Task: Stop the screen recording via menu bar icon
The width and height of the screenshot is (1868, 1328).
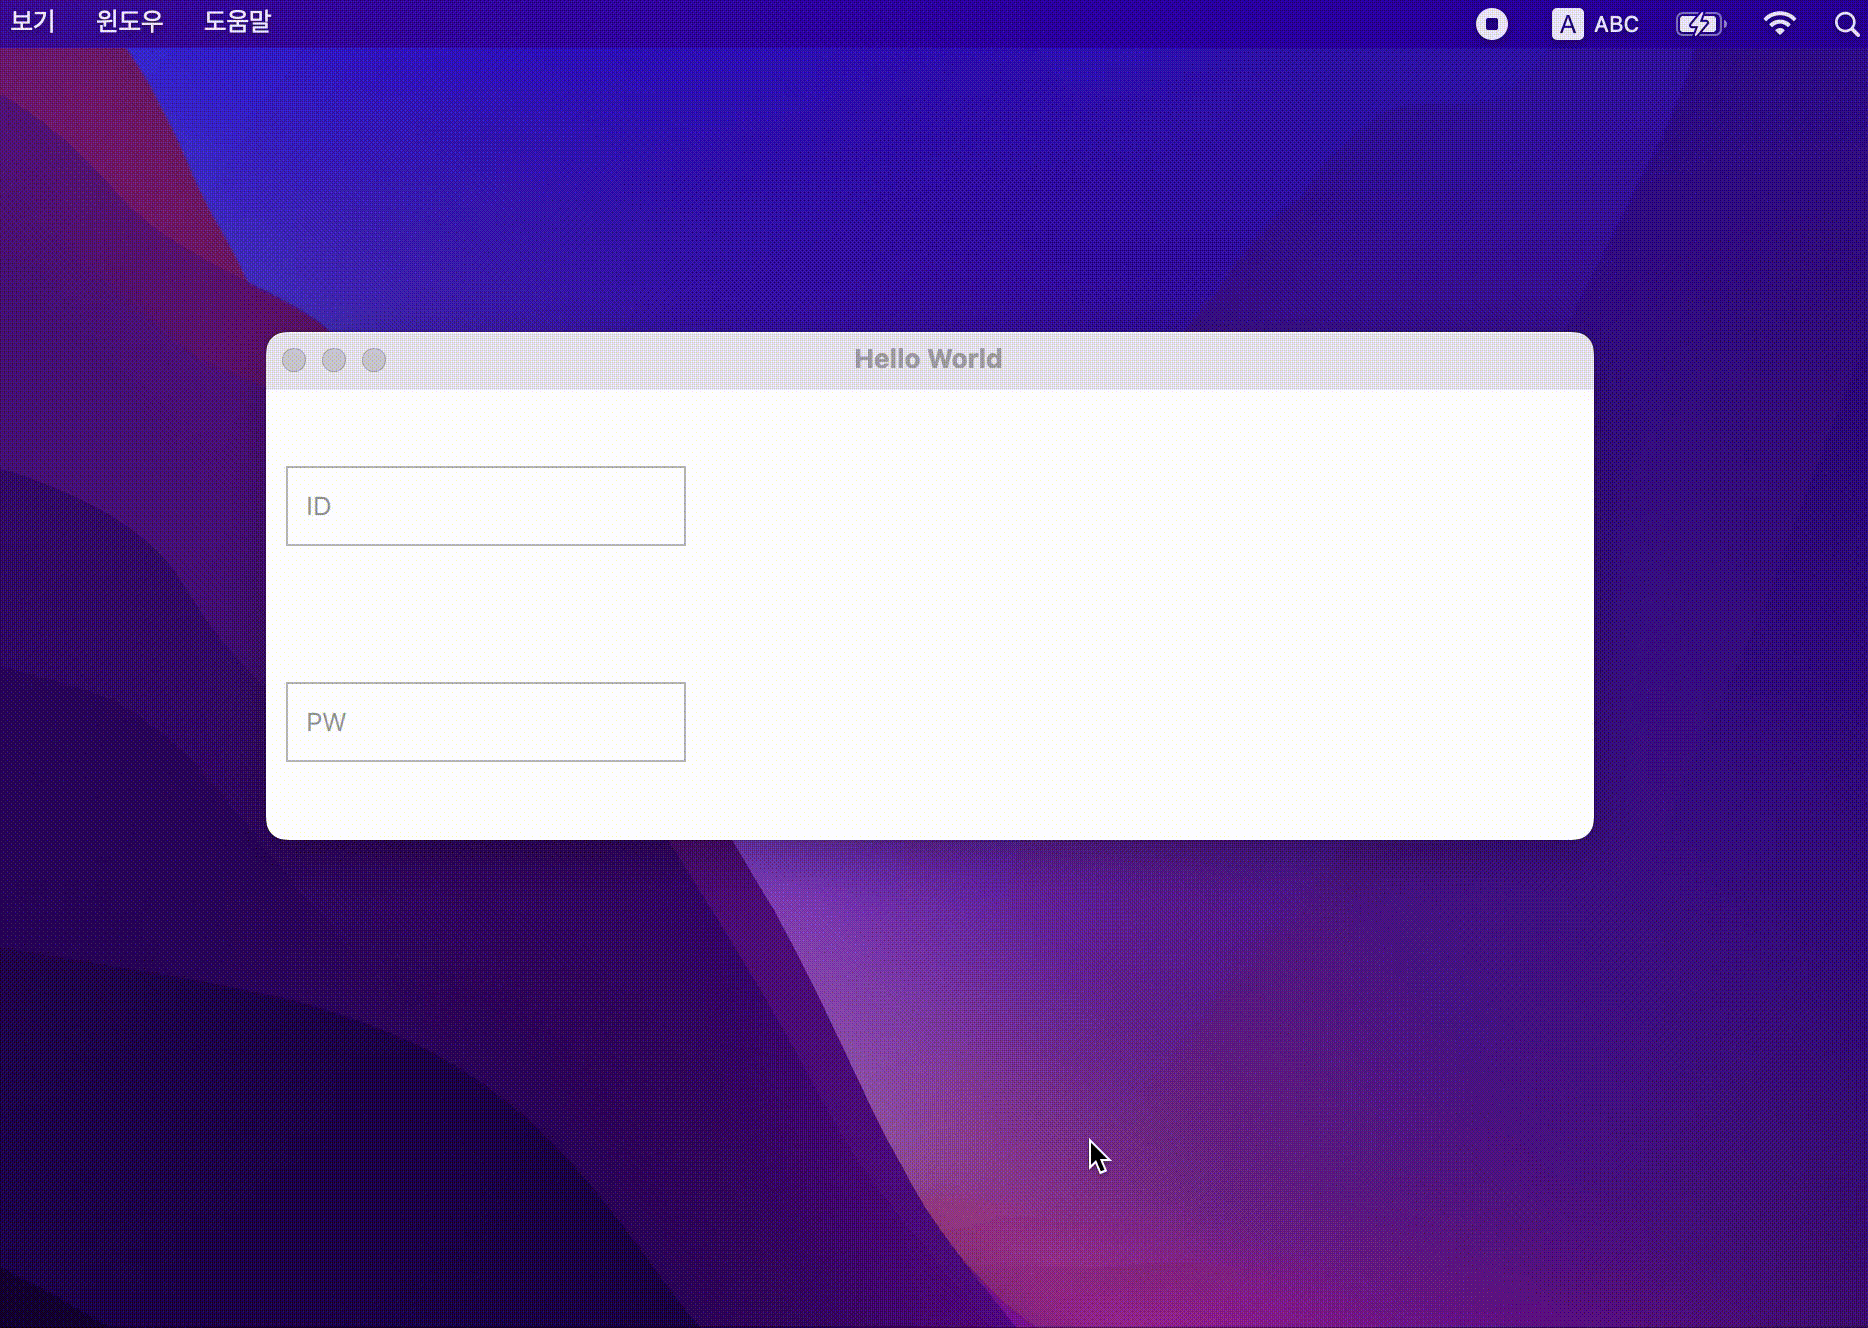Action: point(1491,23)
